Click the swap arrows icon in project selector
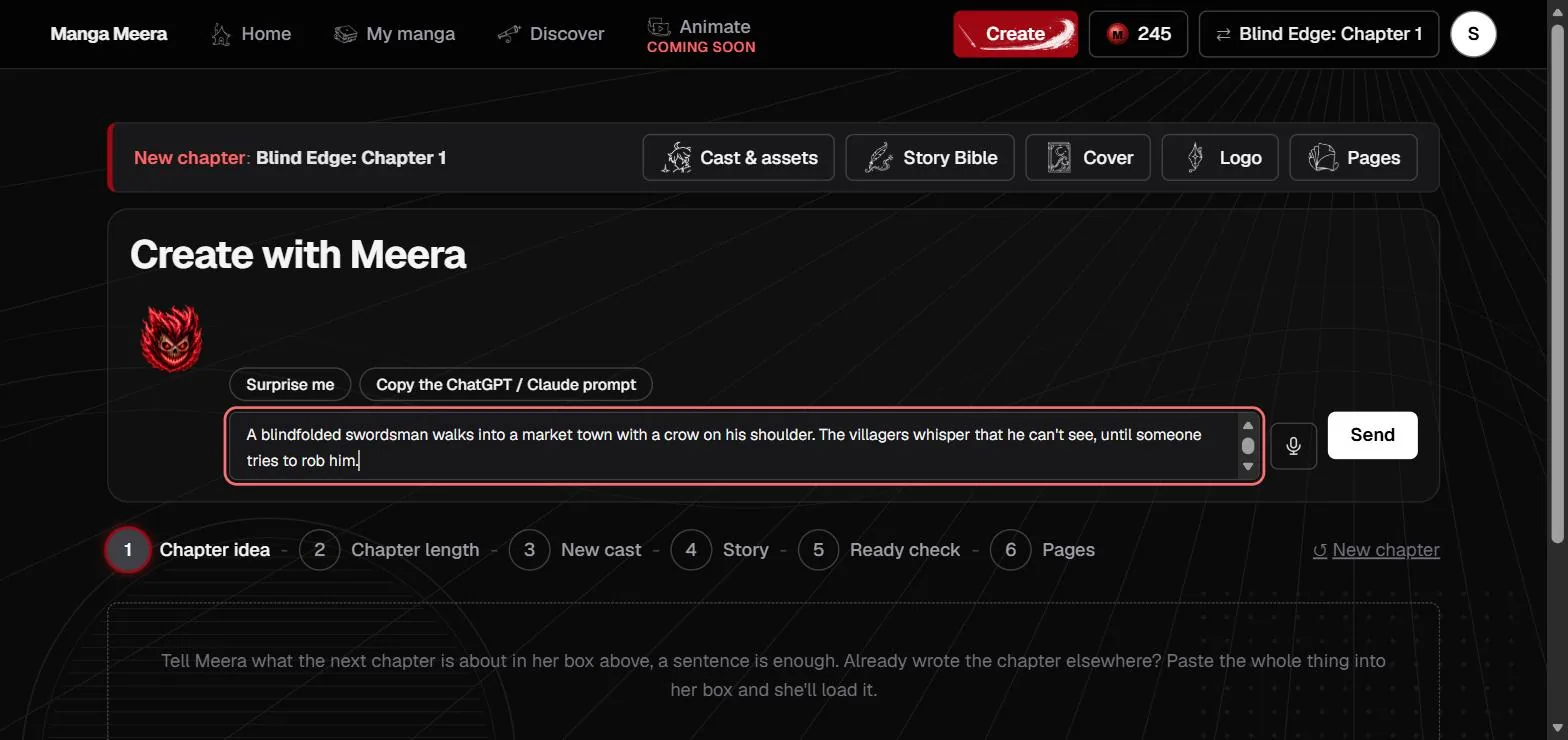This screenshot has height=740, width=1568. click(1222, 34)
